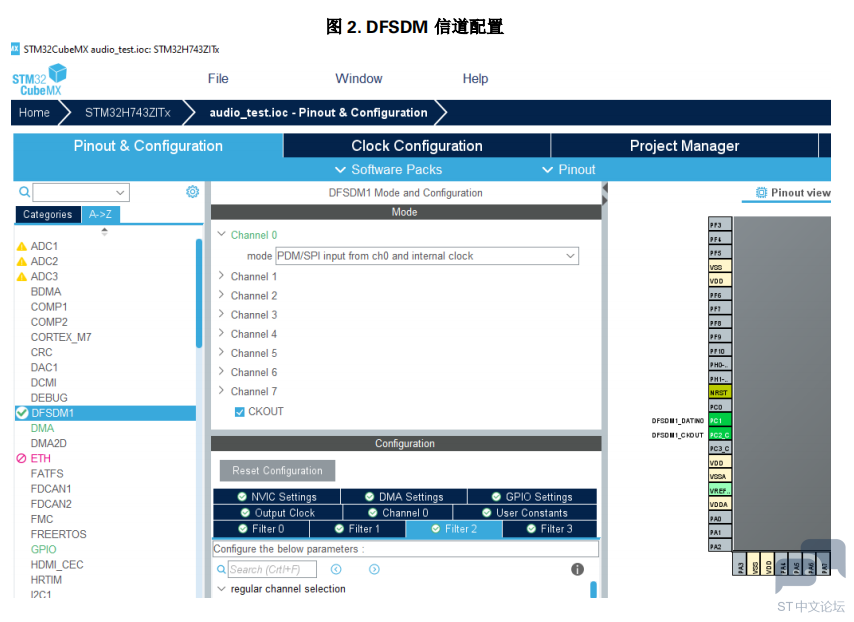The height and width of the screenshot is (622, 854).
Task: Click the peripheral list scrollbar
Action: (199, 294)
